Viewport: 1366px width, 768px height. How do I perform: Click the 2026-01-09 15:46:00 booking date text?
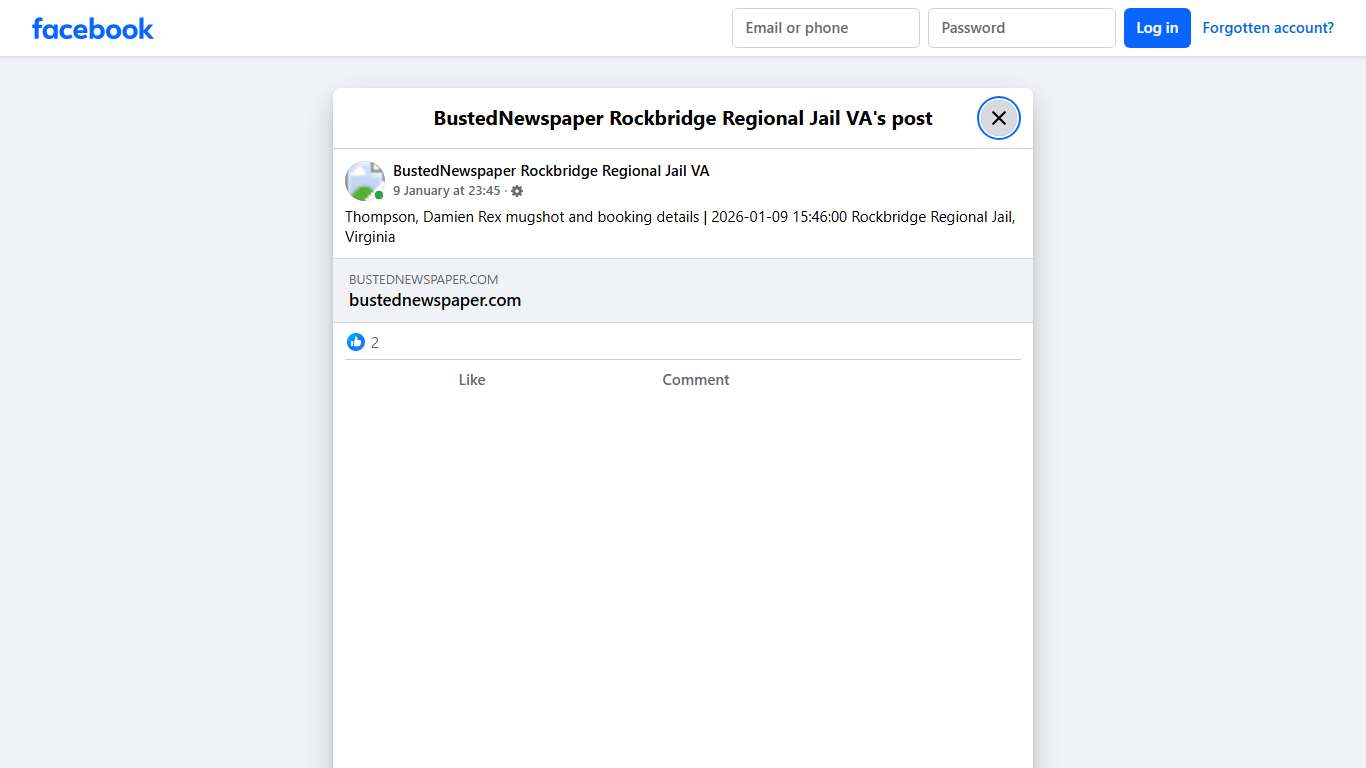pos(779,217)
